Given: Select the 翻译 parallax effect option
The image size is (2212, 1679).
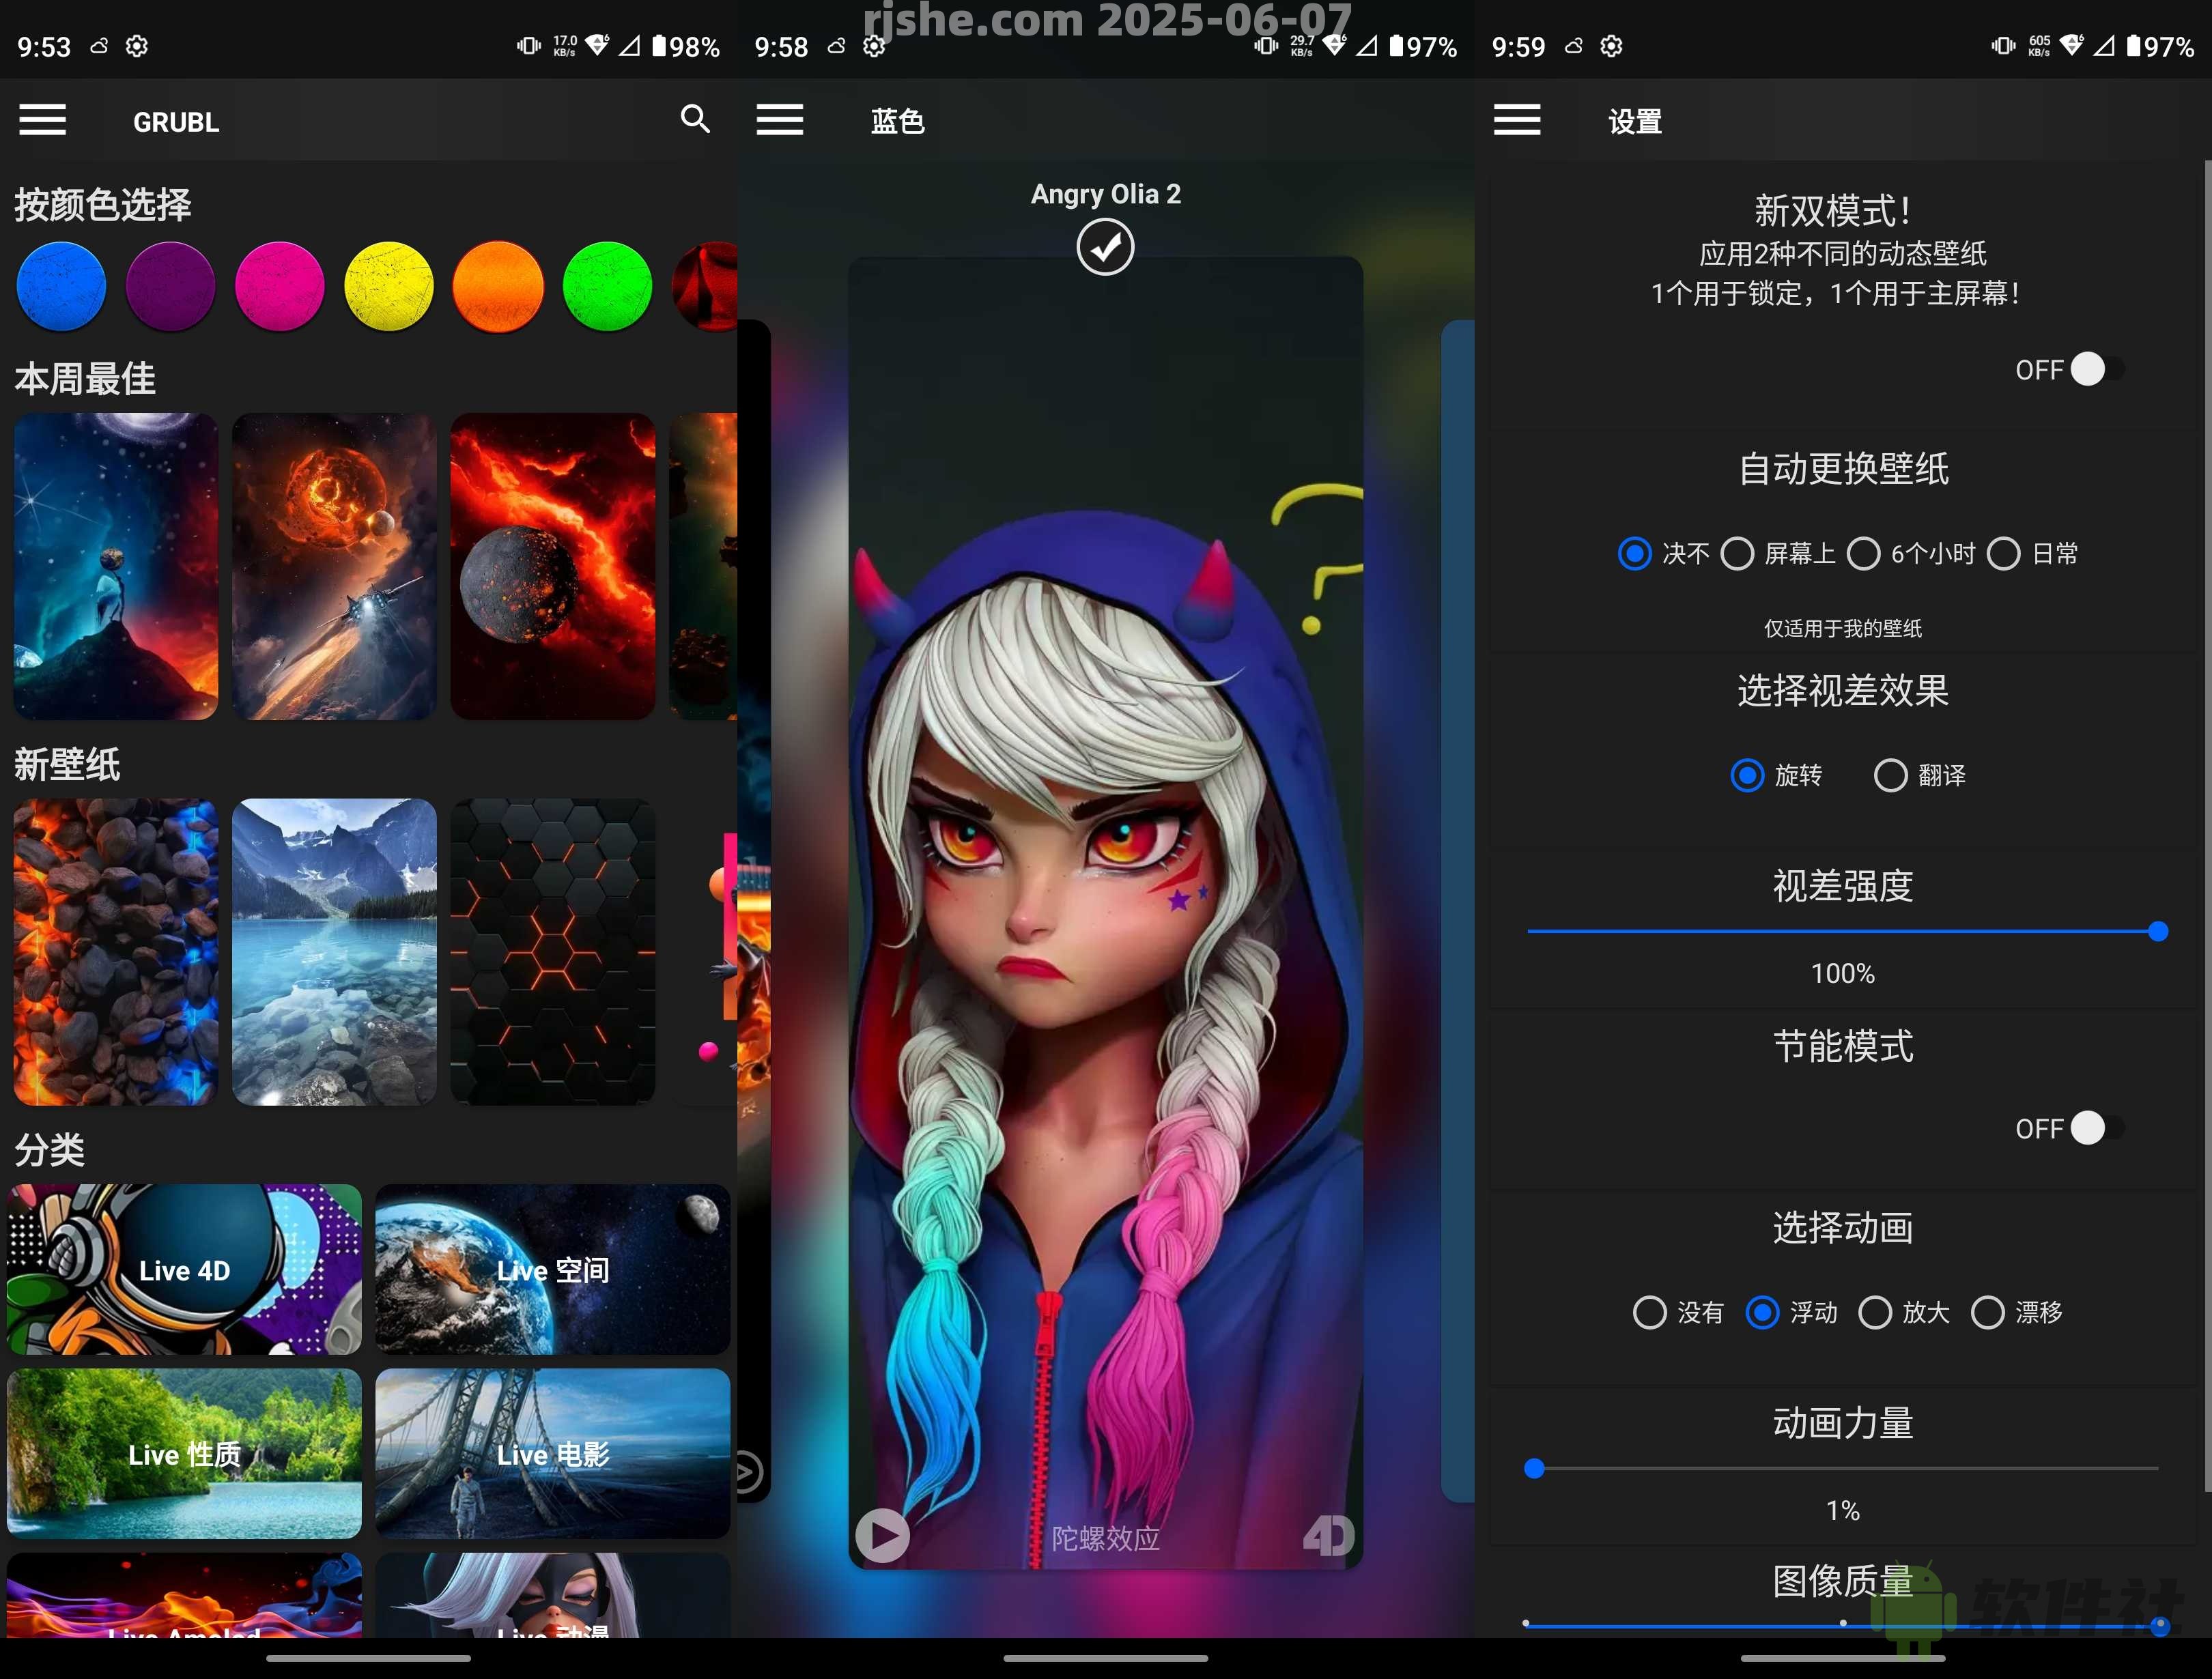Looking at the screenshot, I should pos(1890,775).
